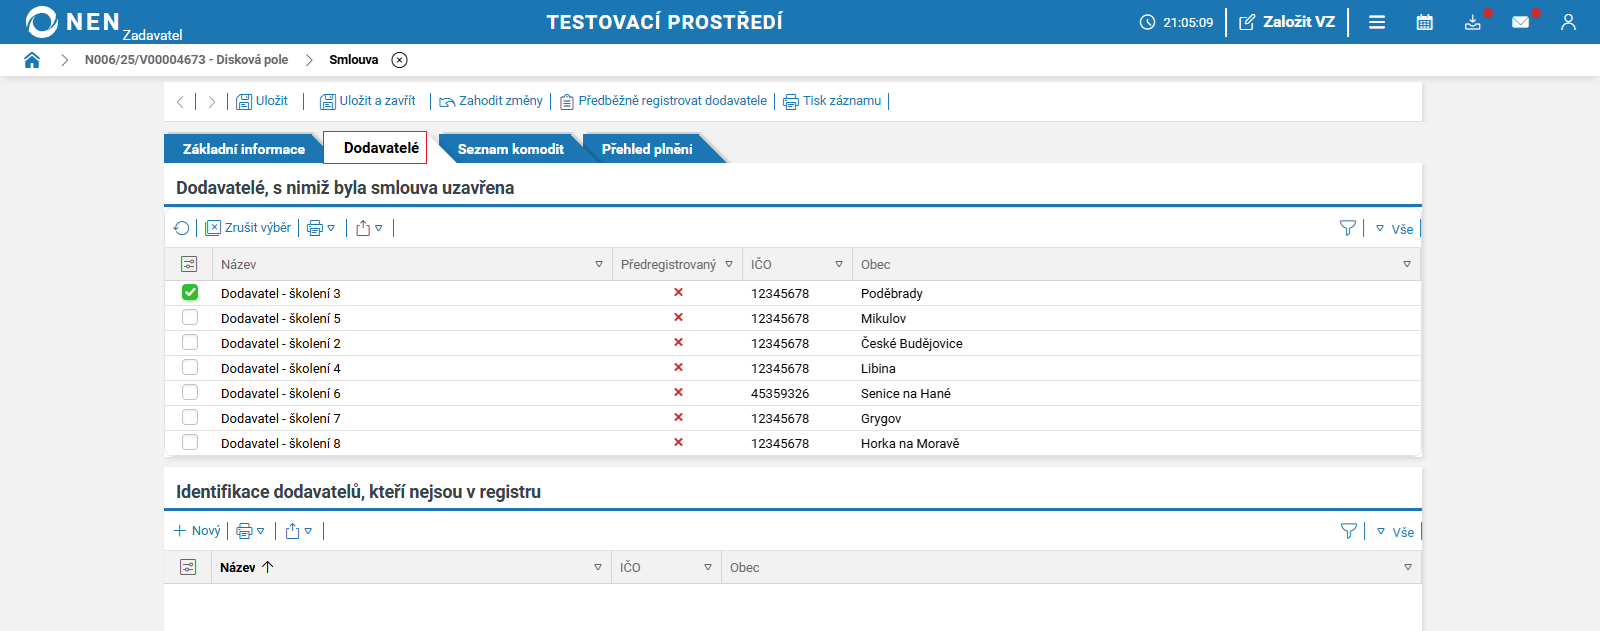Screen dimensions: 1600x631
Task: Open column settings icon of the Dodavatelé table
Action: point(189,264)
